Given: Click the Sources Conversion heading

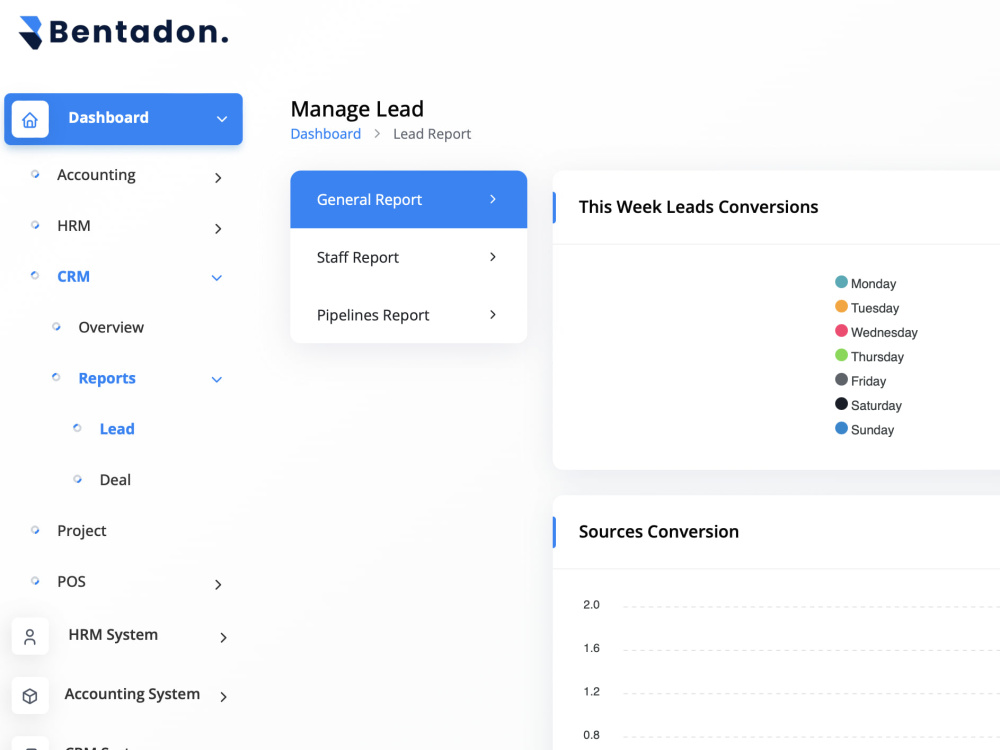Looking at the screenshot, I should click(659, 531).
